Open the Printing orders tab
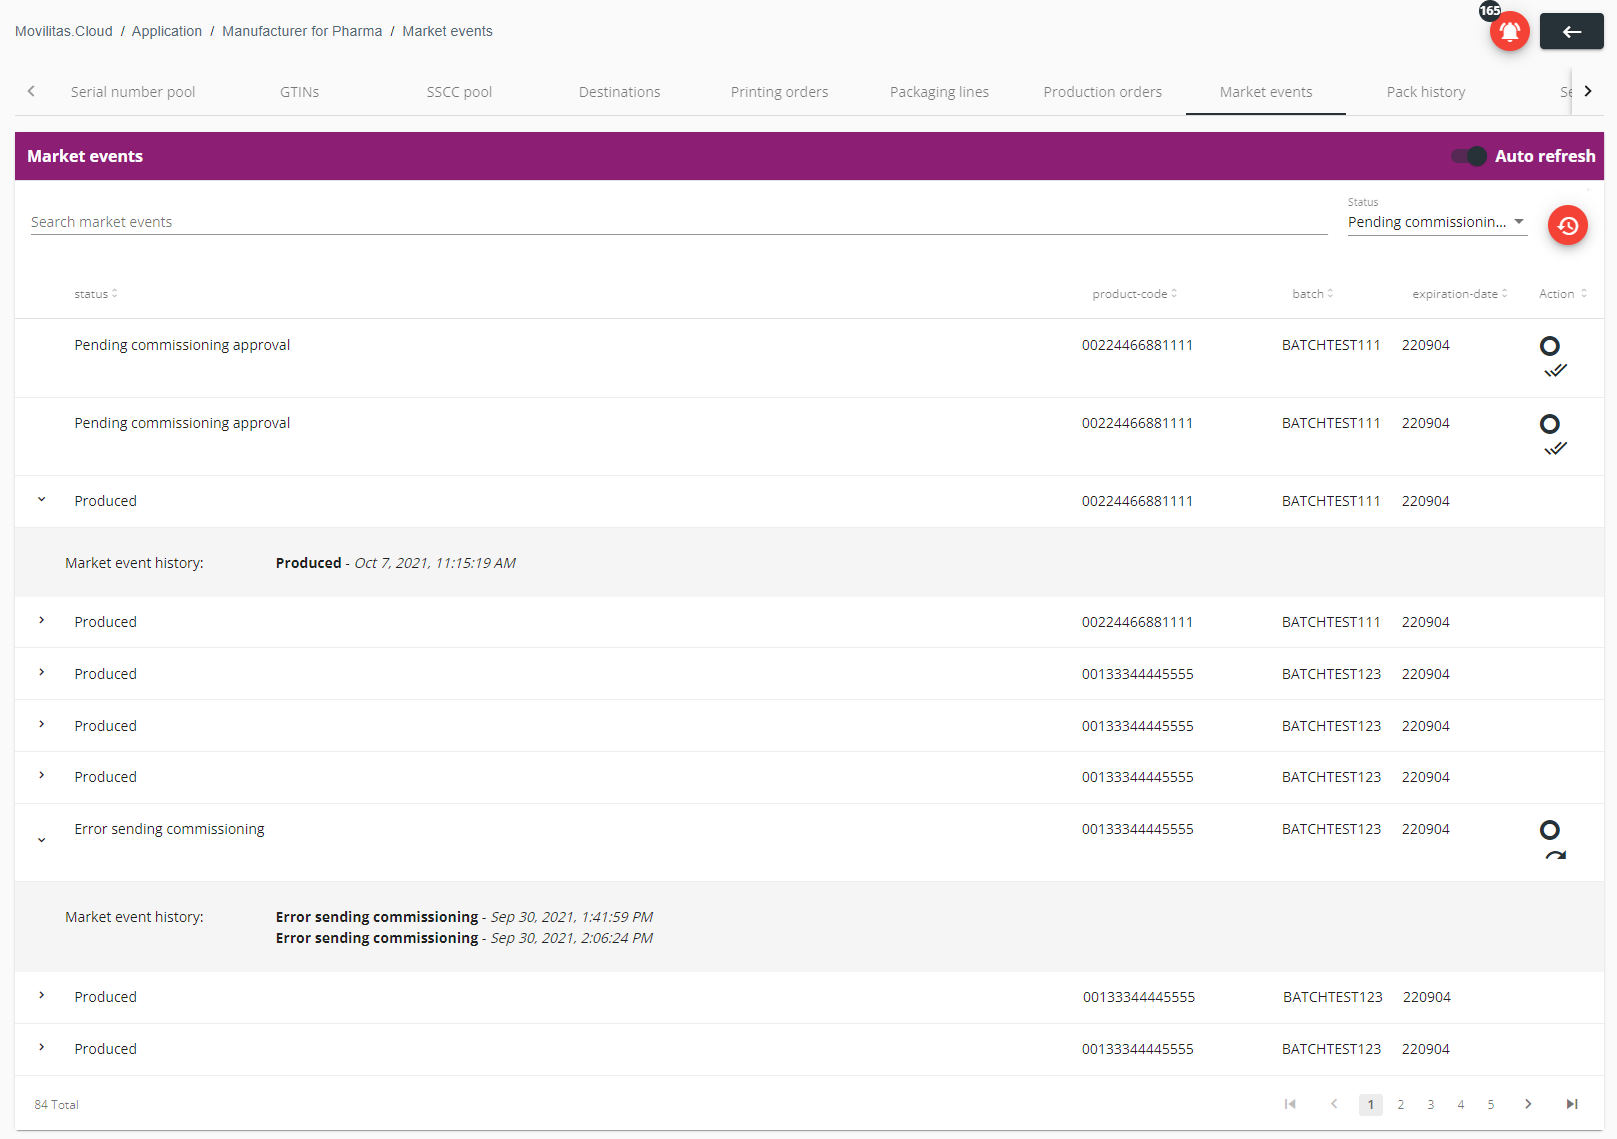Image resolution: width=1617 pixels, height=1139 pixels. pyautogui.click(x=779, y=92)
